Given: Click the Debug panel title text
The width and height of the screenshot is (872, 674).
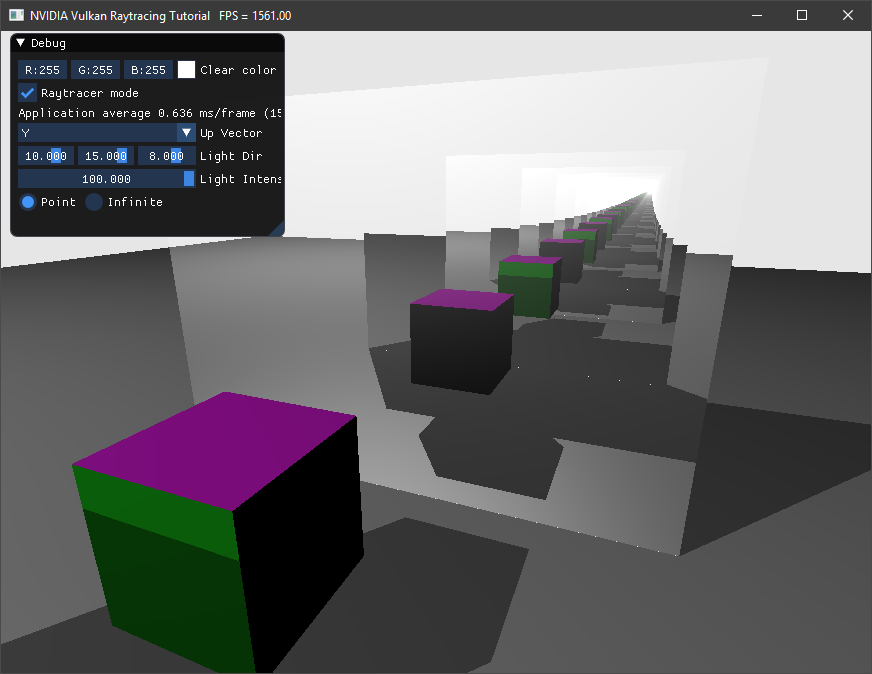Looking at the screenshot, I should pyautogui.click(x=48, y=43).
